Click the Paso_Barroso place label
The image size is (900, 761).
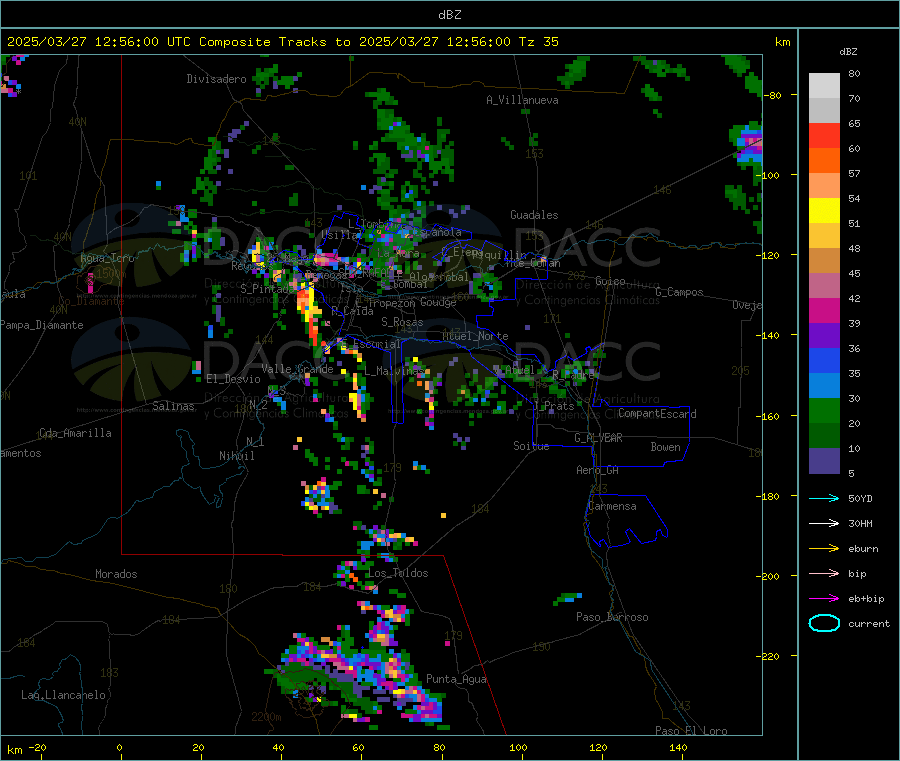612,617
